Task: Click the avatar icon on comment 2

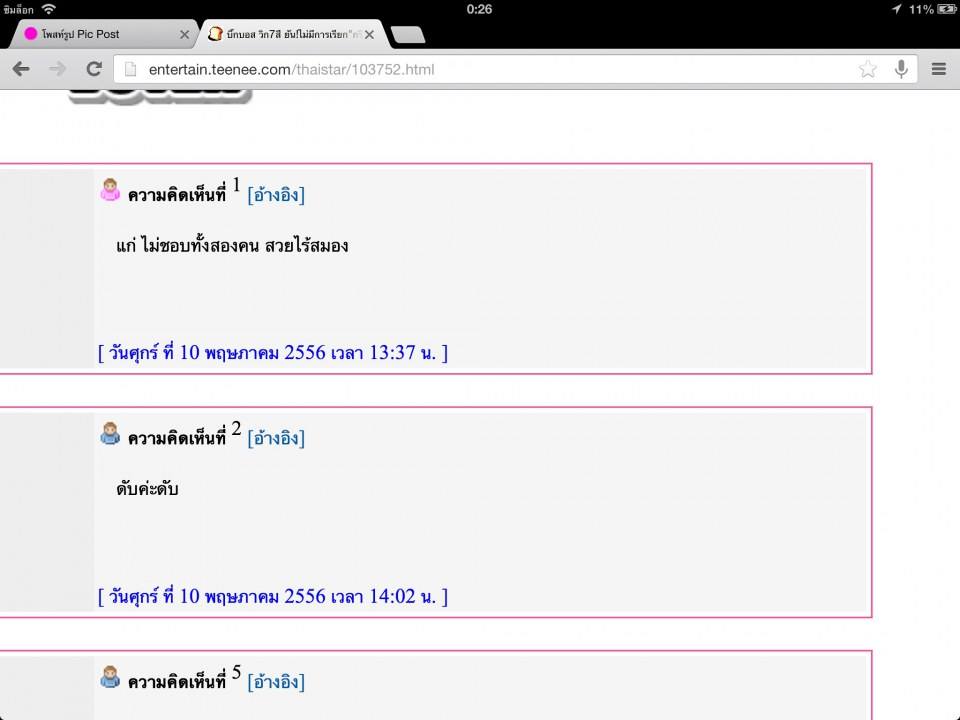Action: 111,436
